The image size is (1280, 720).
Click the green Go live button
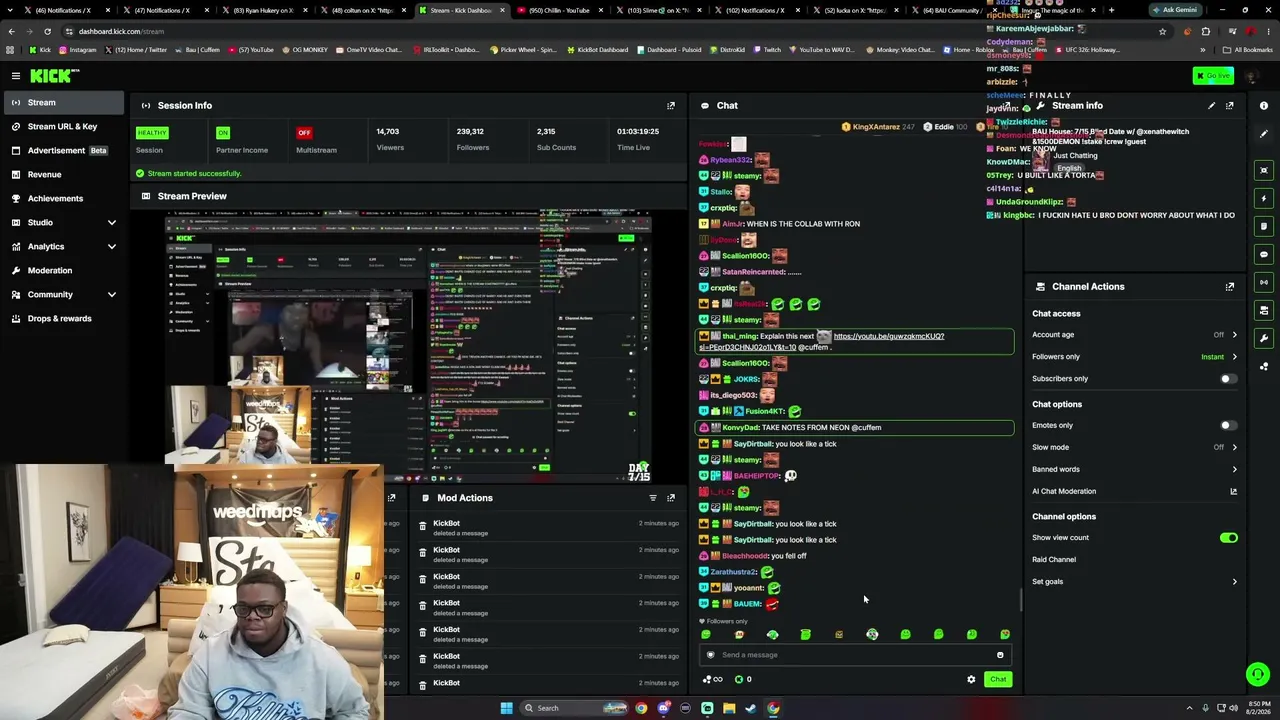point(1214,76)
